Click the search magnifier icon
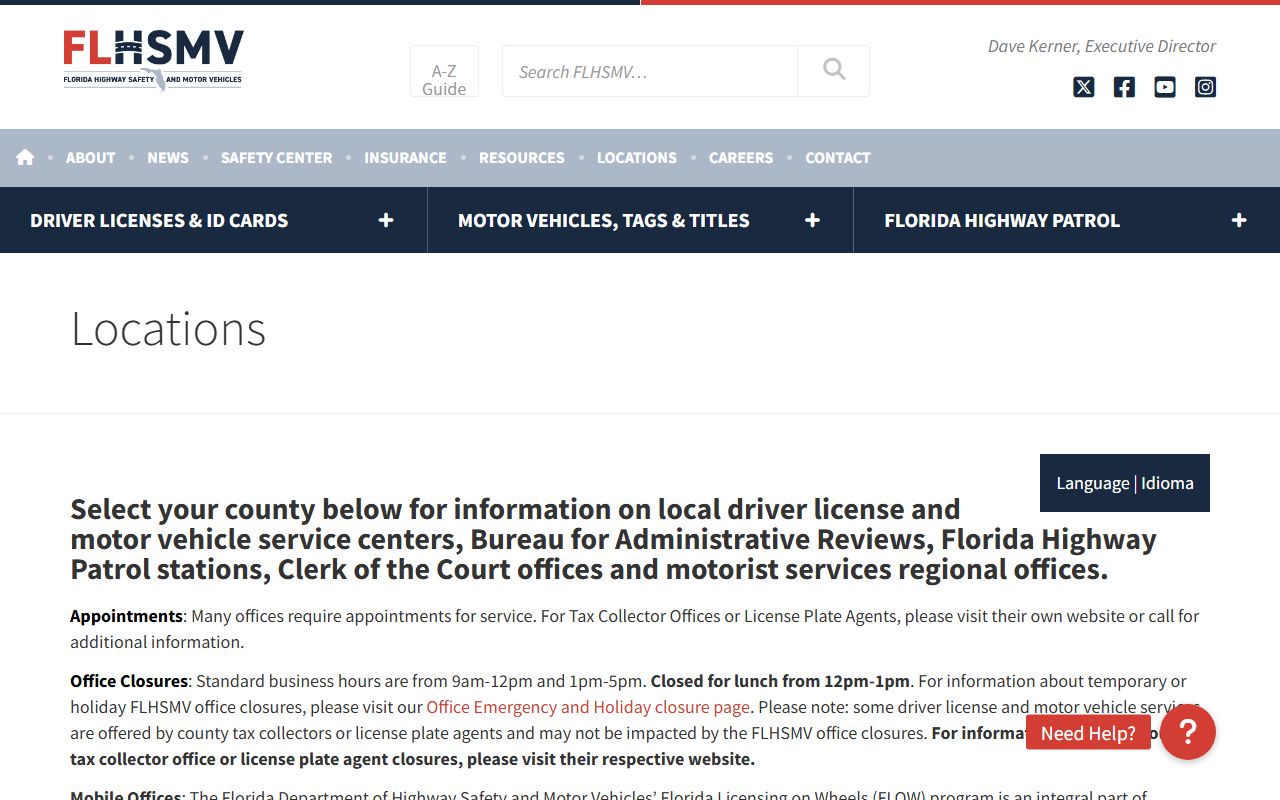This screenshot has height=800, width=1280. coord(834,70)
